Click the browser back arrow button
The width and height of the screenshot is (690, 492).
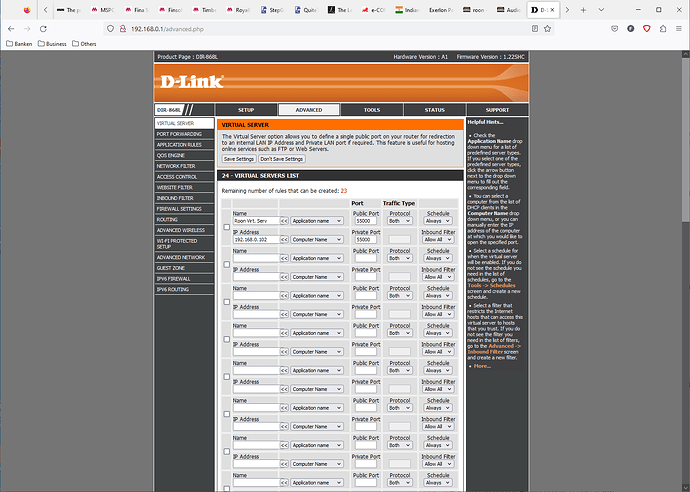point(12,29)
